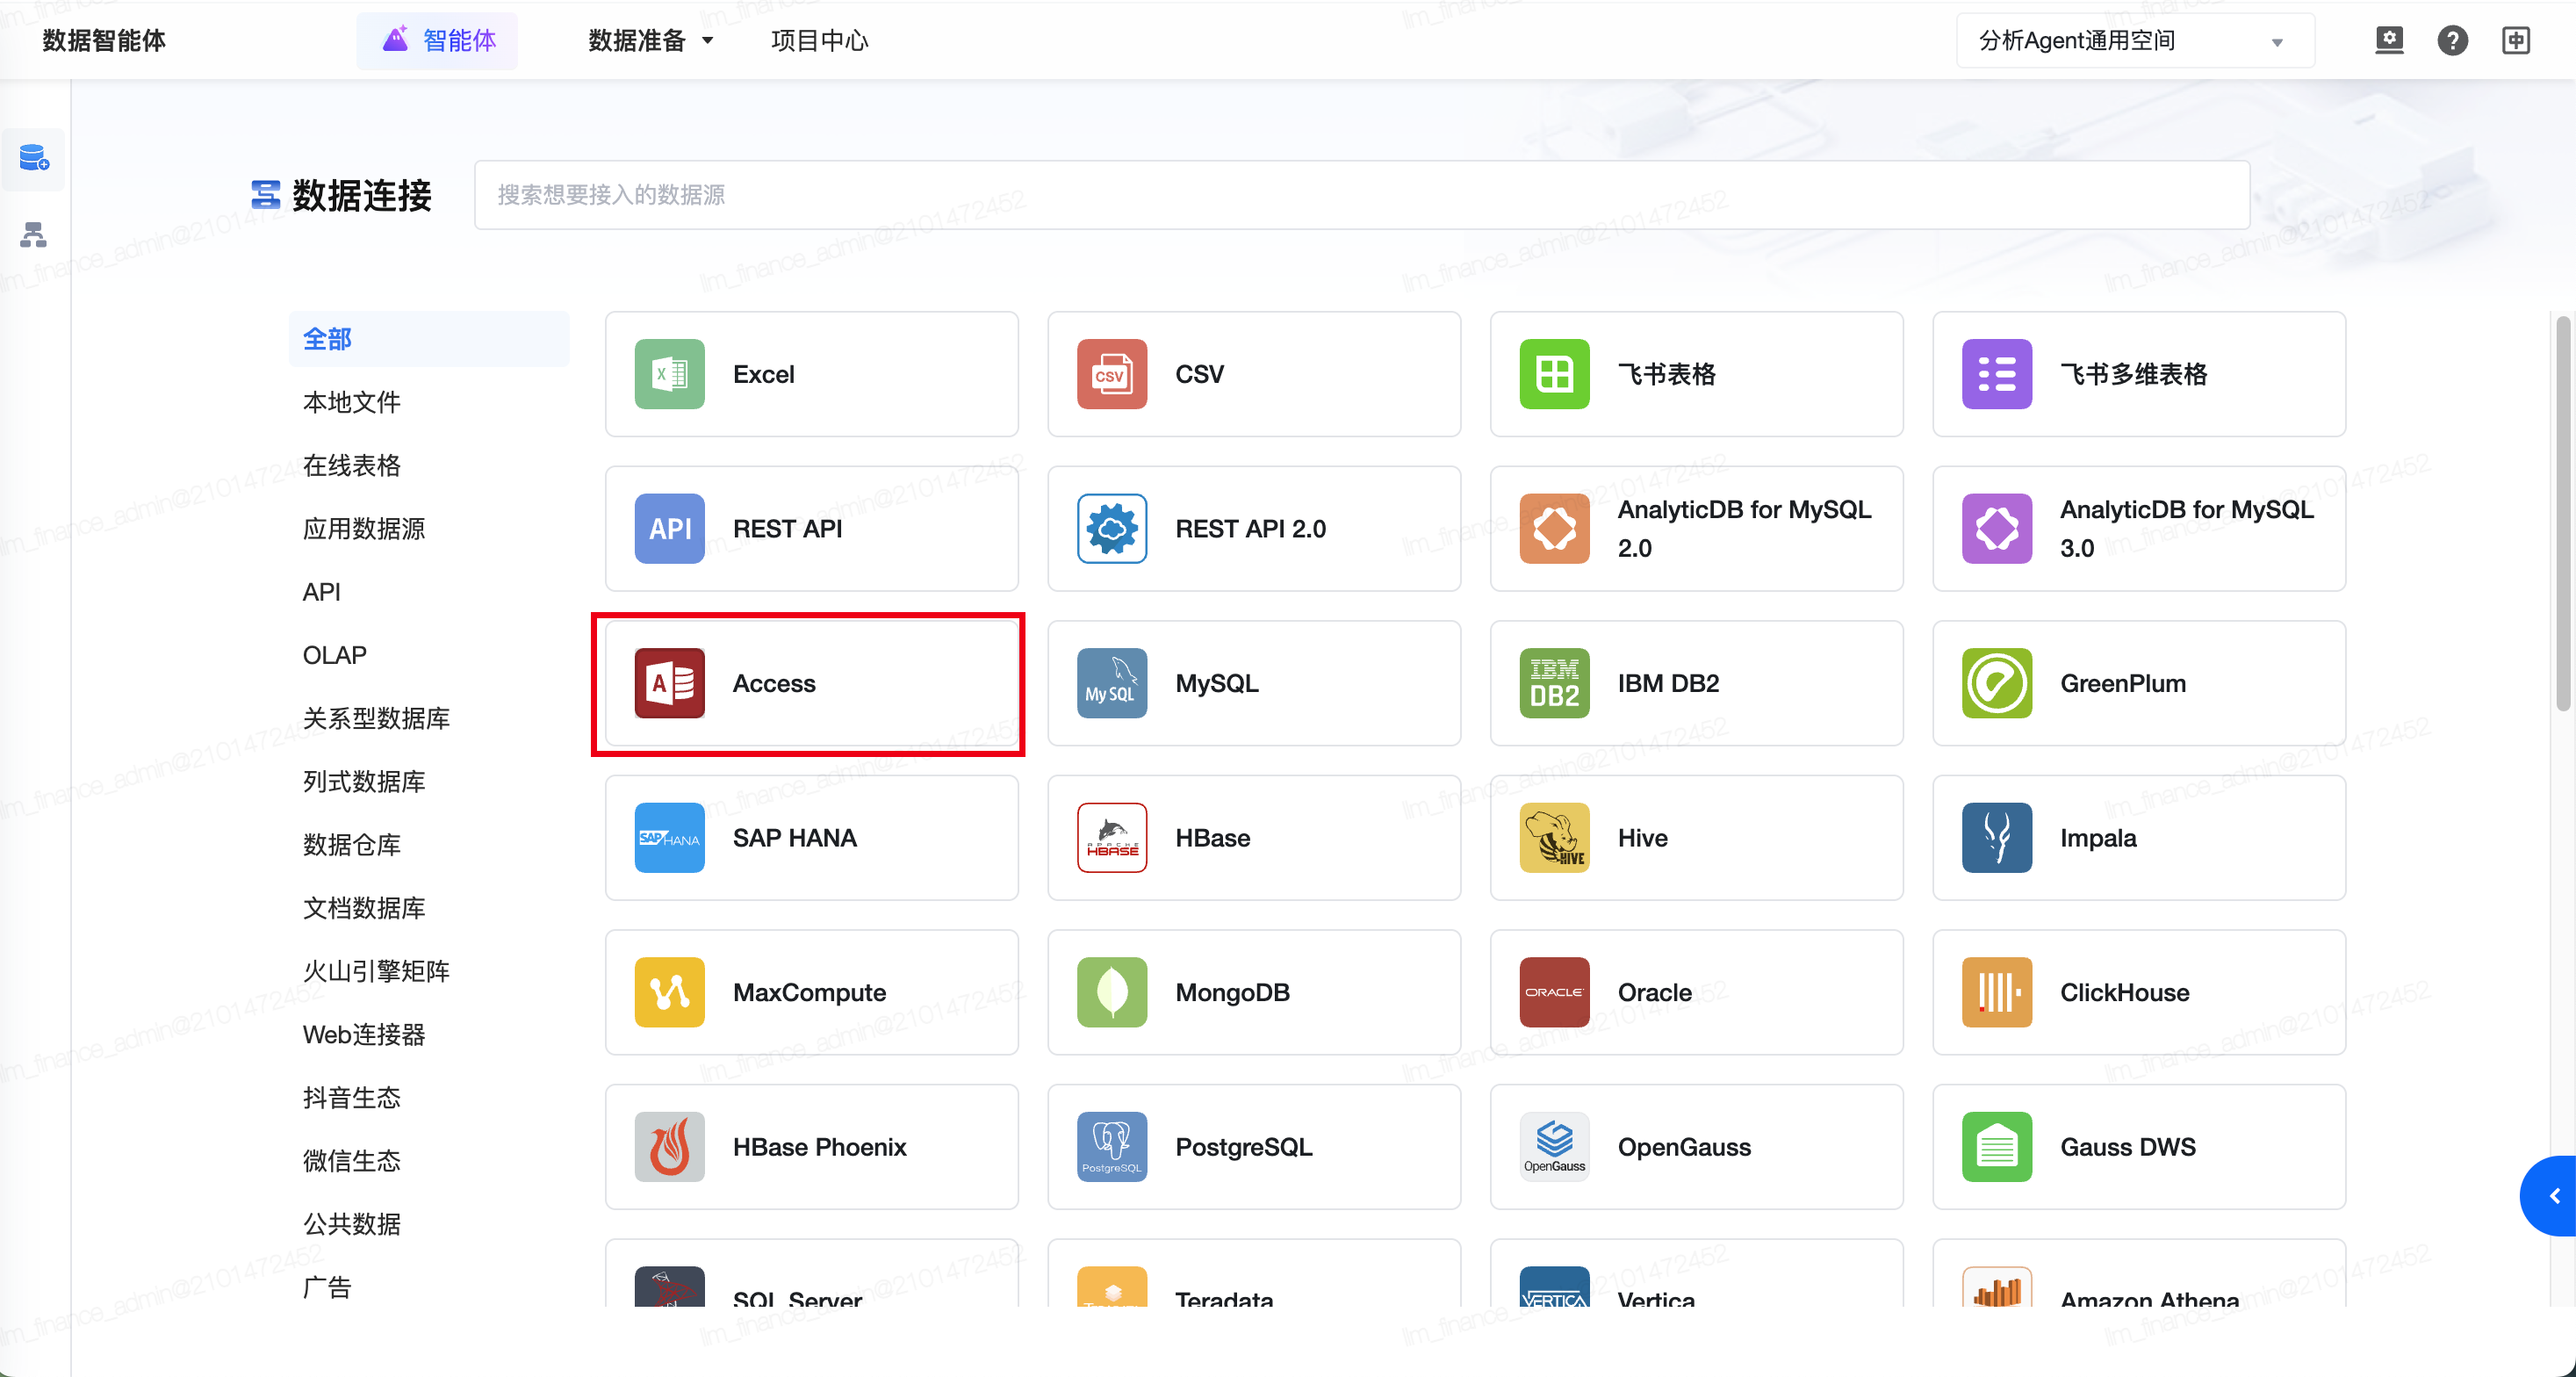Select the Hive icon
This screenshot has width=2576, height=1377.
tap(1554, 838)
